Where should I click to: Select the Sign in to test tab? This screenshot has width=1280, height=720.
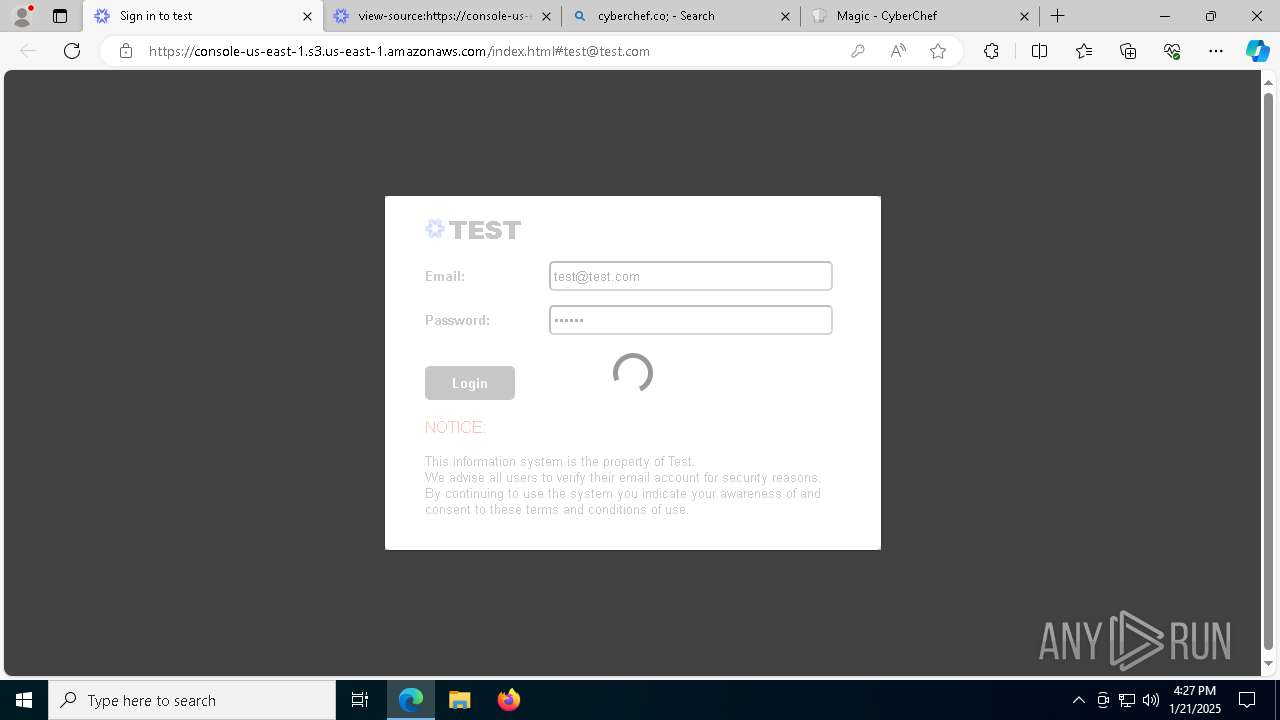pyautogui.click(x=203, y=16)
